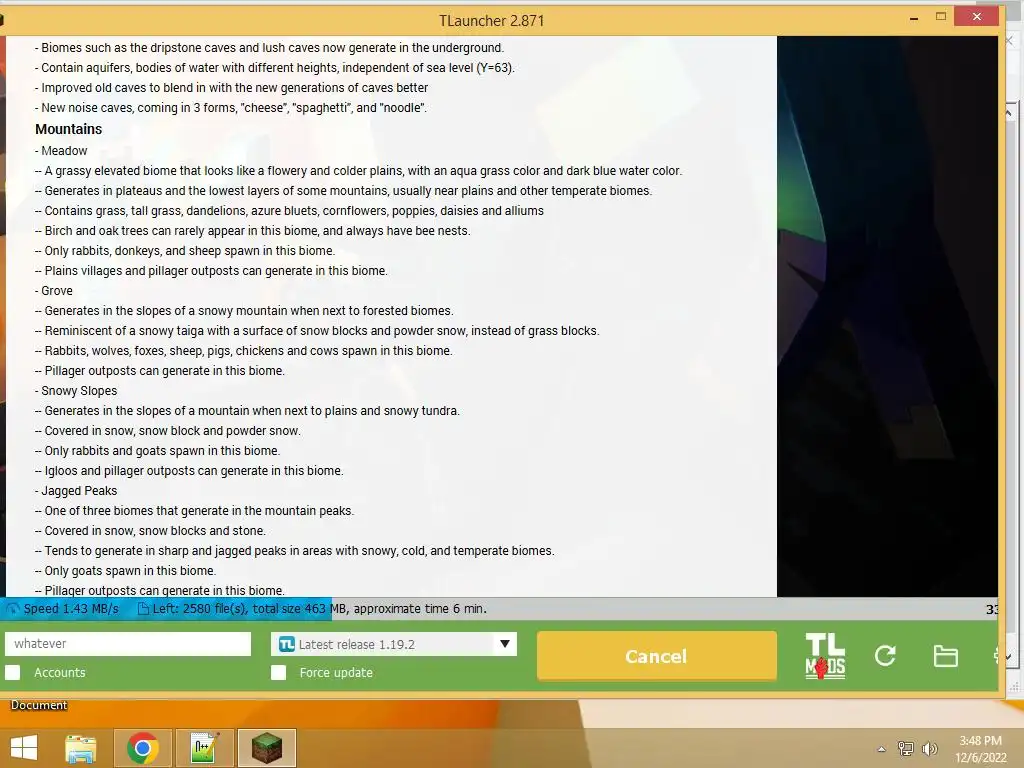Viewport: 1024px width, 768px height.
Task: Open the TL Mods modpack system
Action: [x=825, y=656]
